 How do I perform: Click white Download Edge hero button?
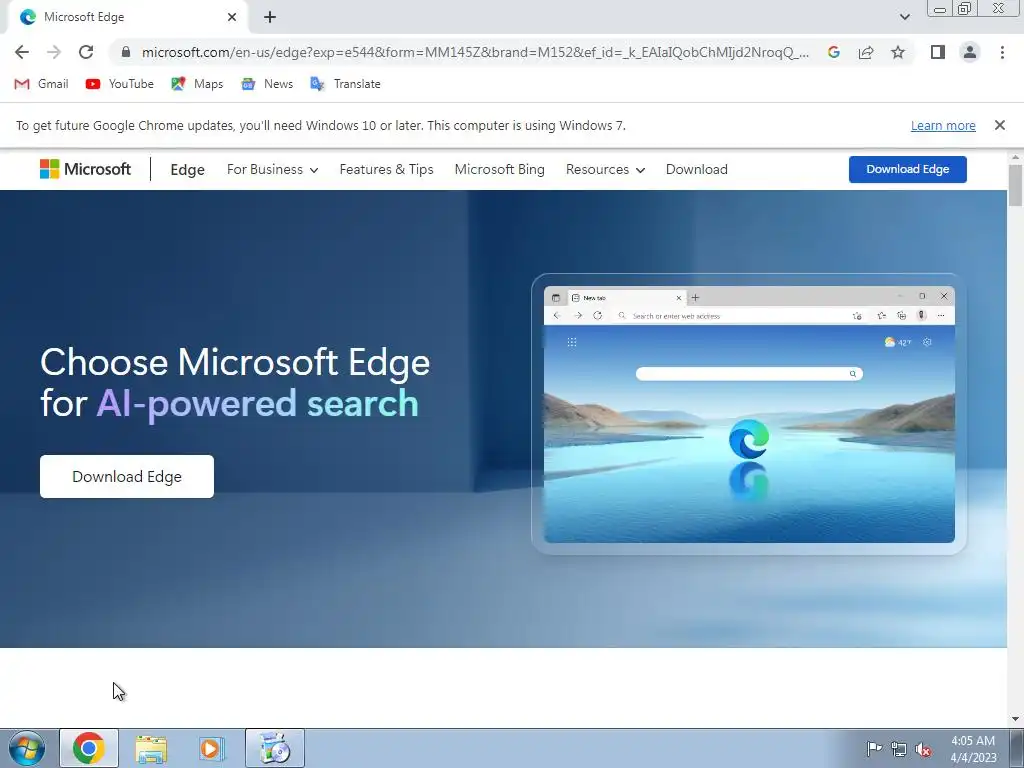click(x=127, y=477)
